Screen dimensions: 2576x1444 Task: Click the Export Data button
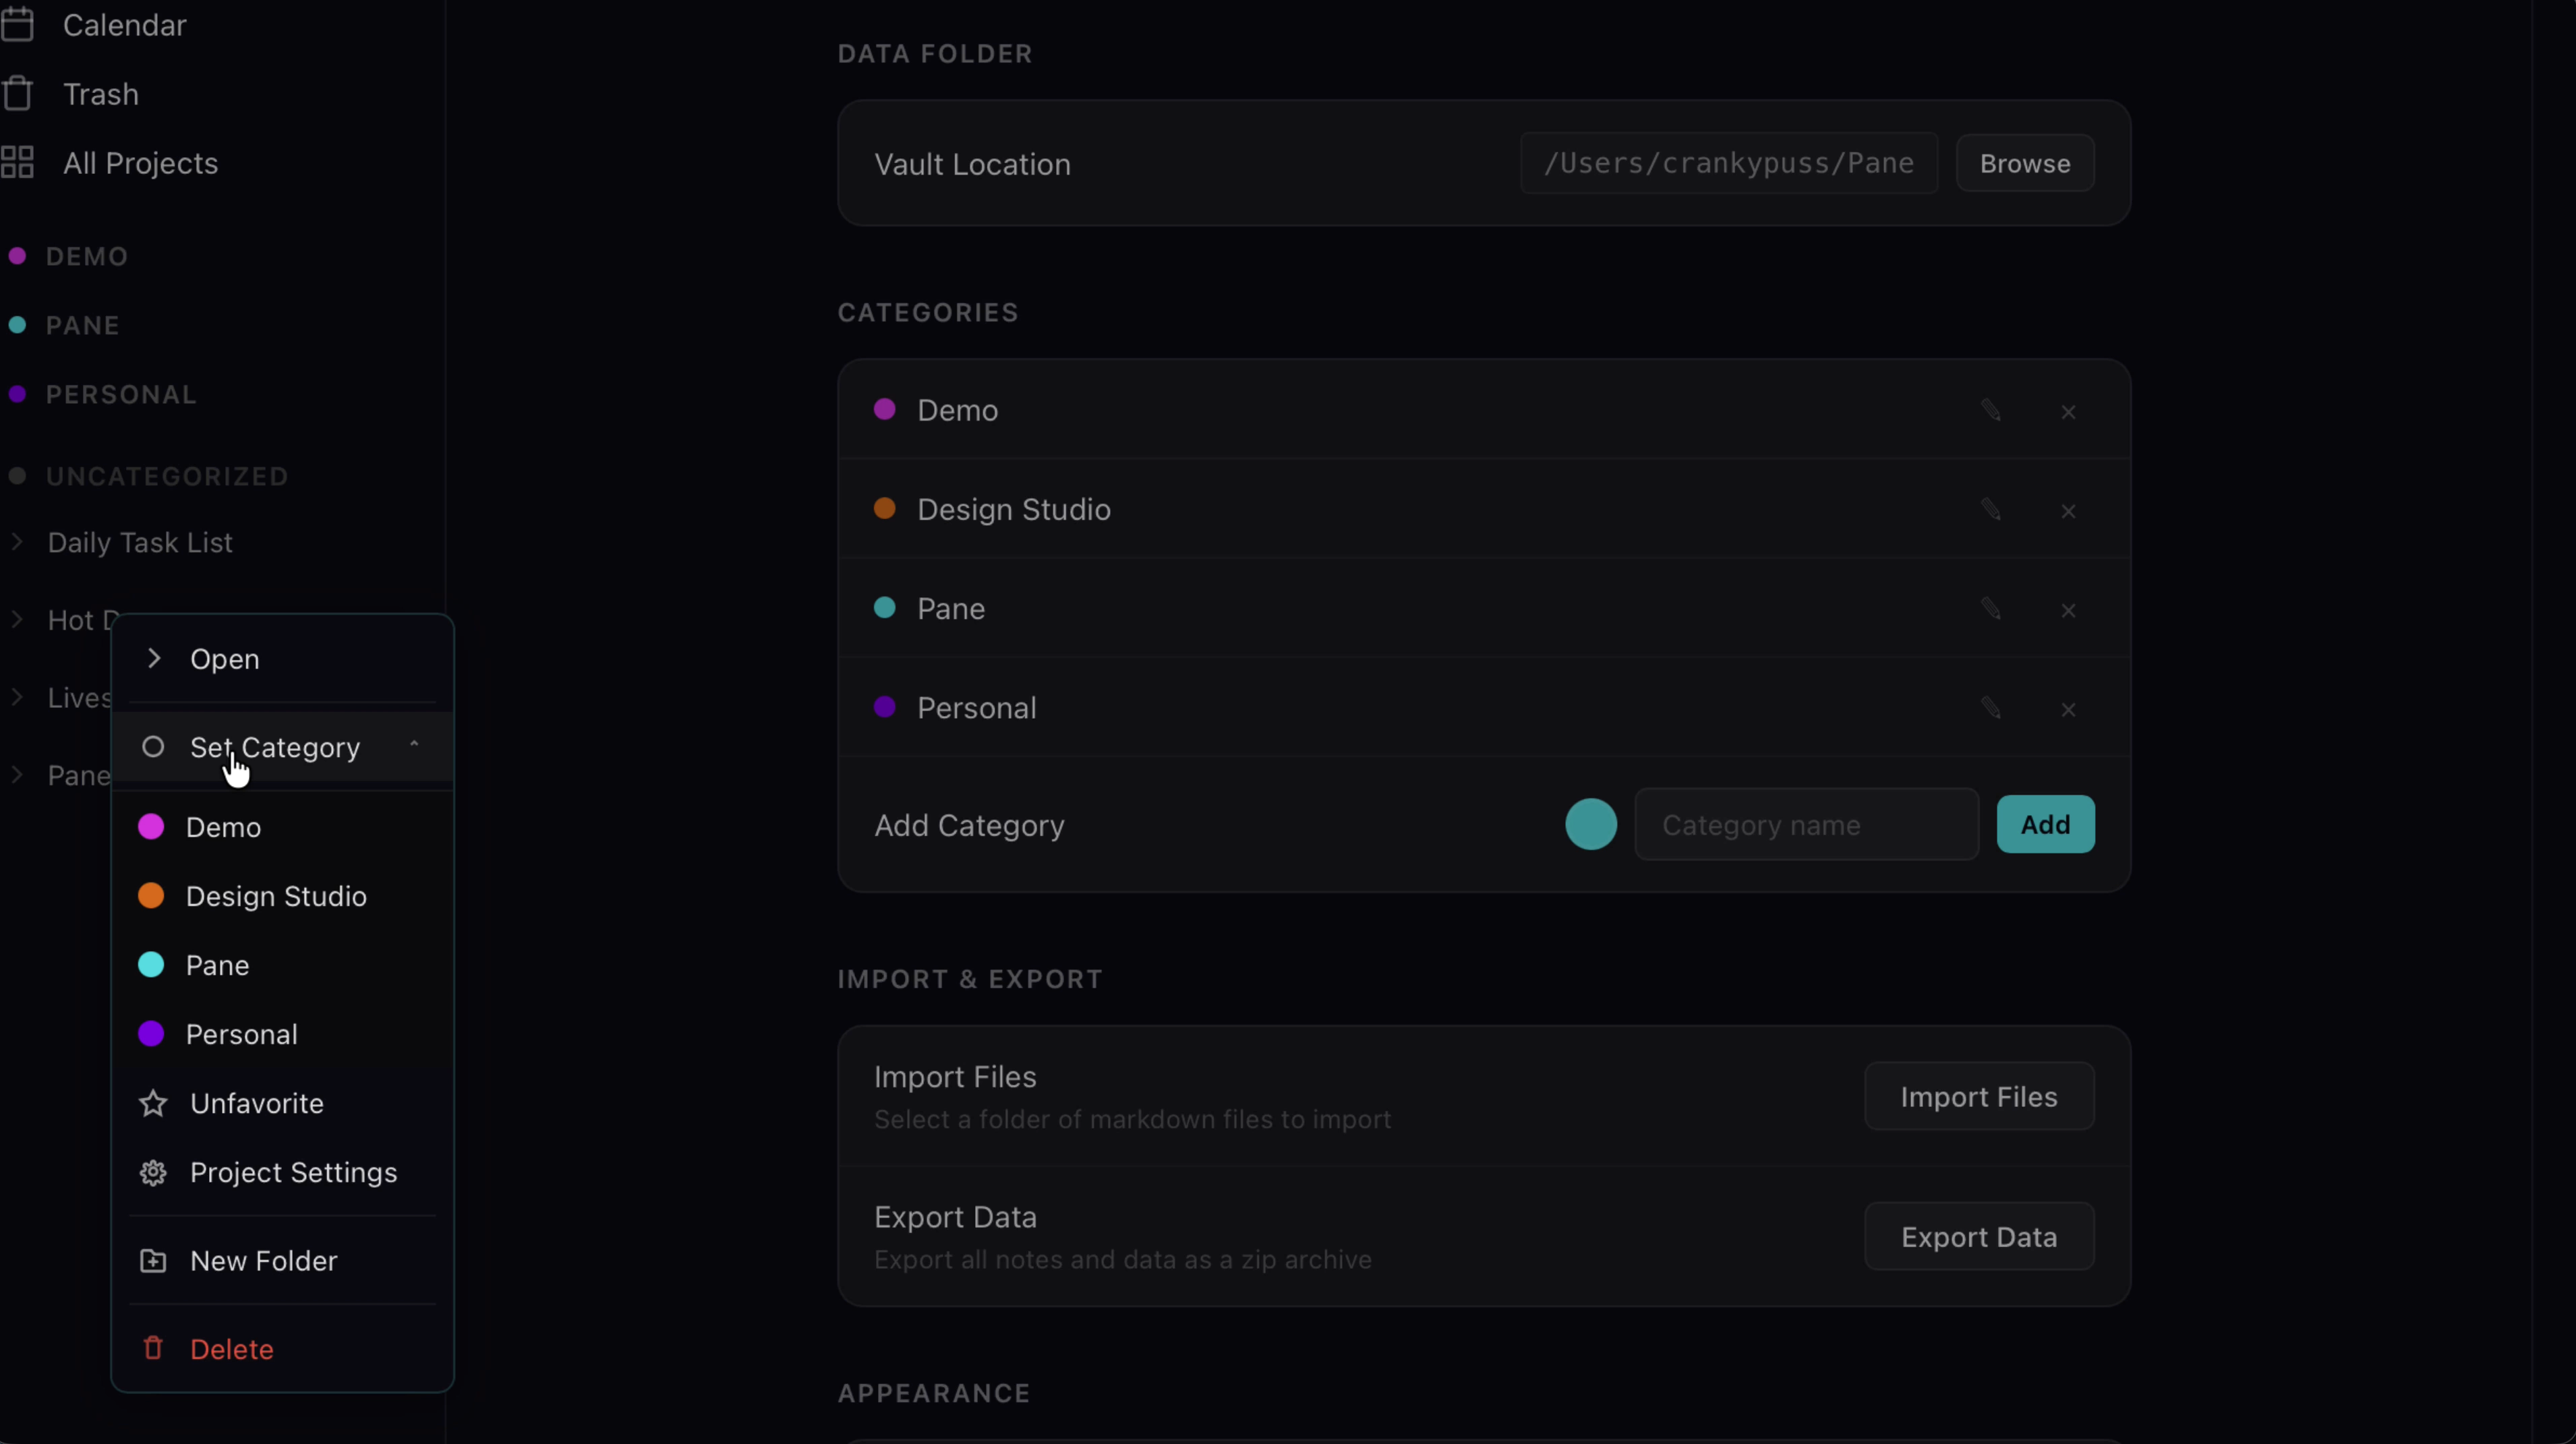point(1979,1236)
